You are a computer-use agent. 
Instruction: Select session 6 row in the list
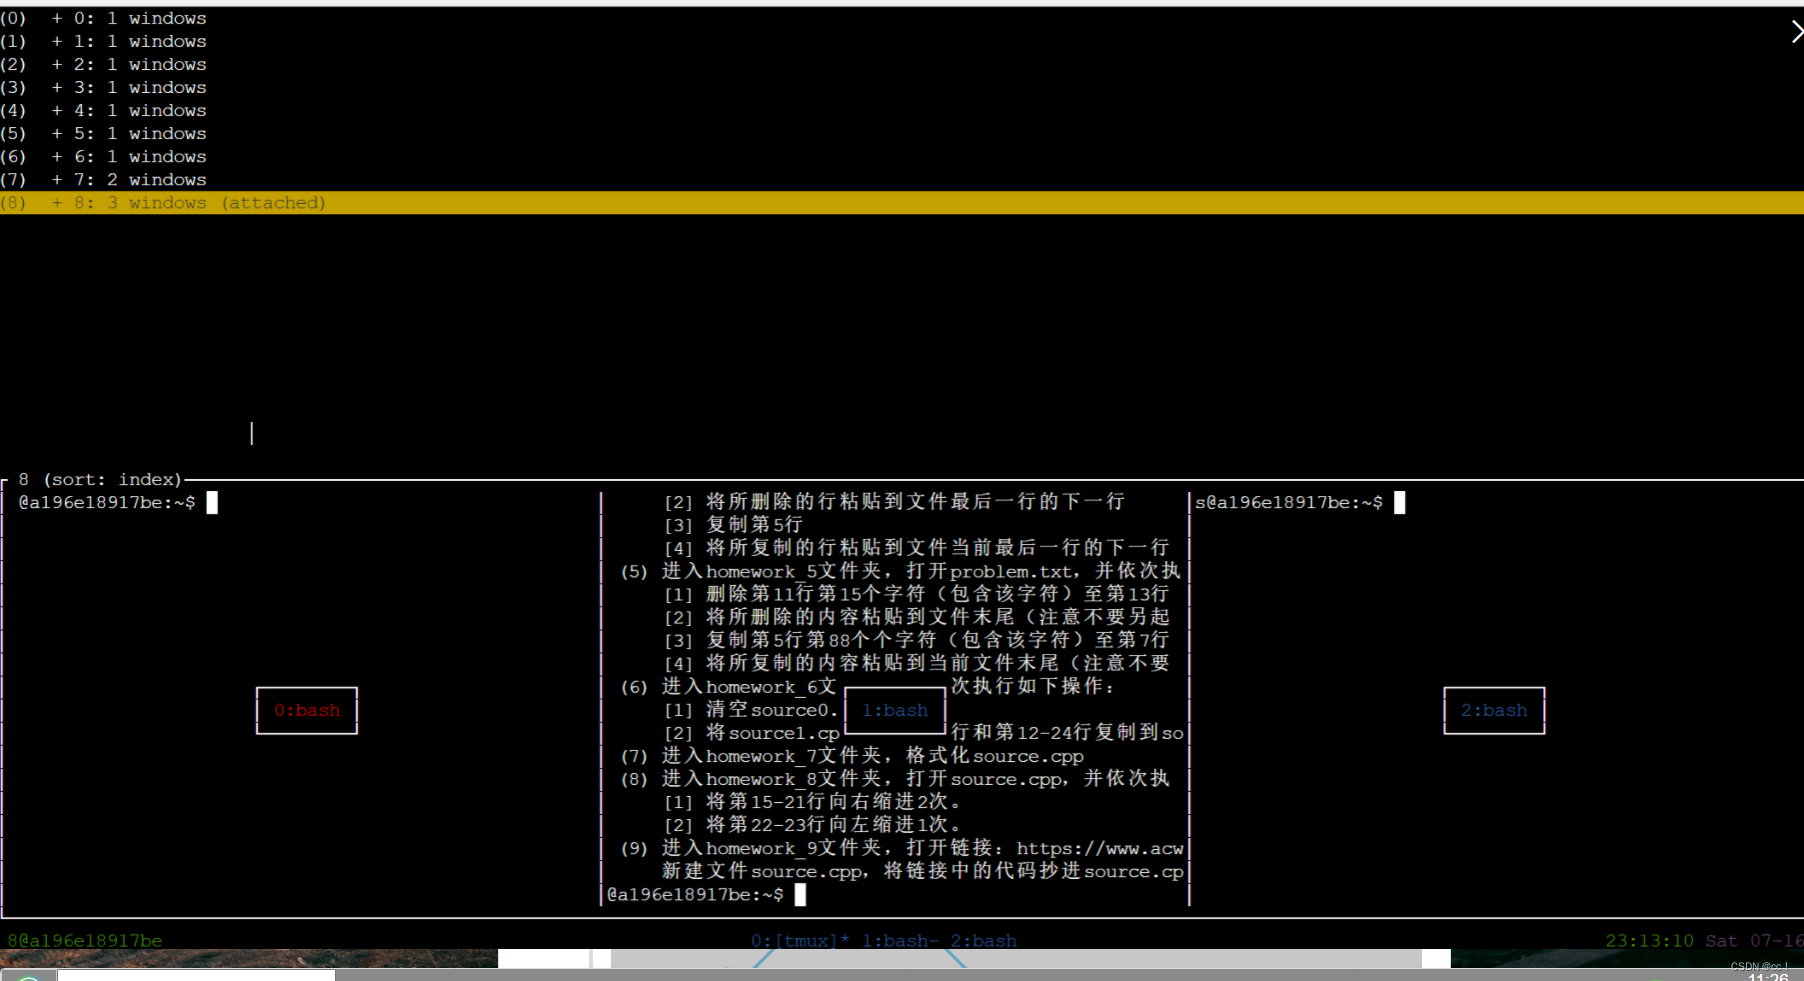902,156
